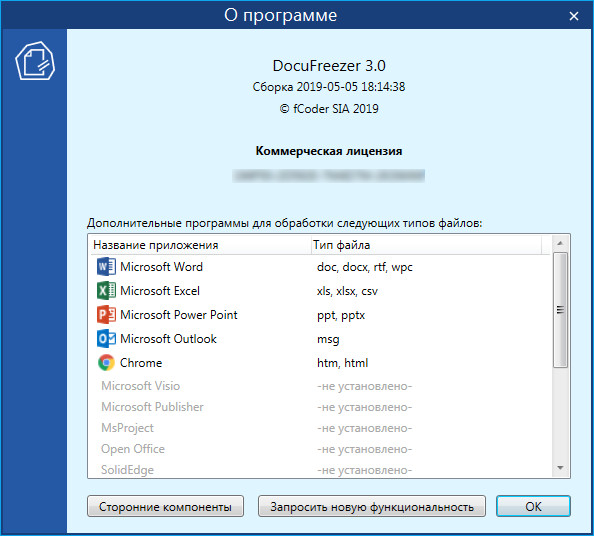The width and height of the screenshot is (594, 536).
Task: Select the Microsoft Visio row
Action: 320,386
